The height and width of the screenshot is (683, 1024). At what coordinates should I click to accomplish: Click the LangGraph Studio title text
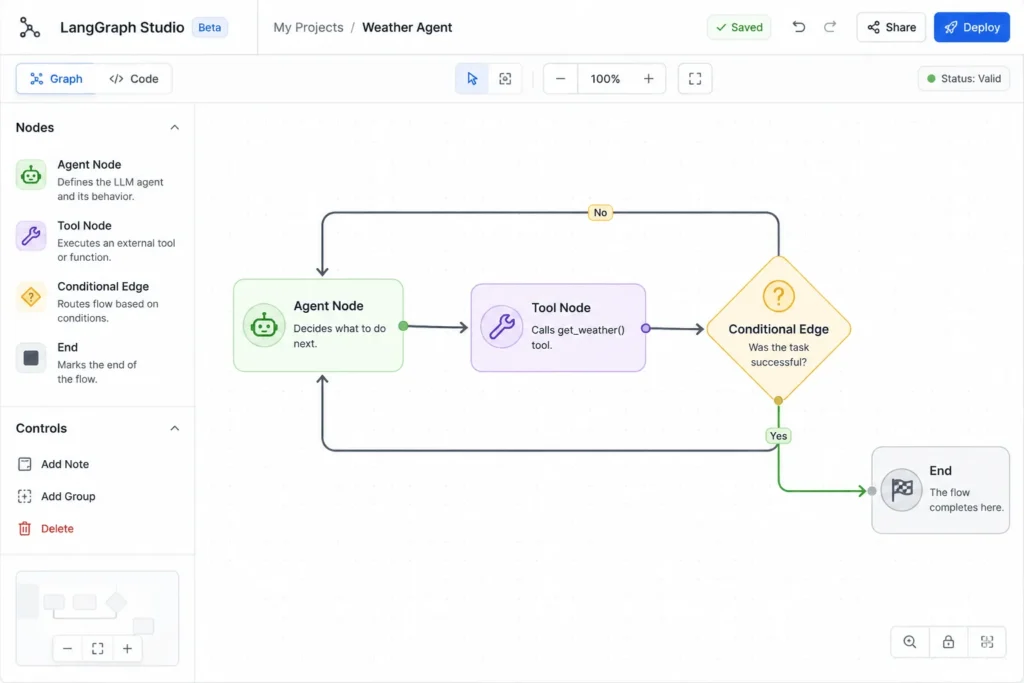click(122, 27)
